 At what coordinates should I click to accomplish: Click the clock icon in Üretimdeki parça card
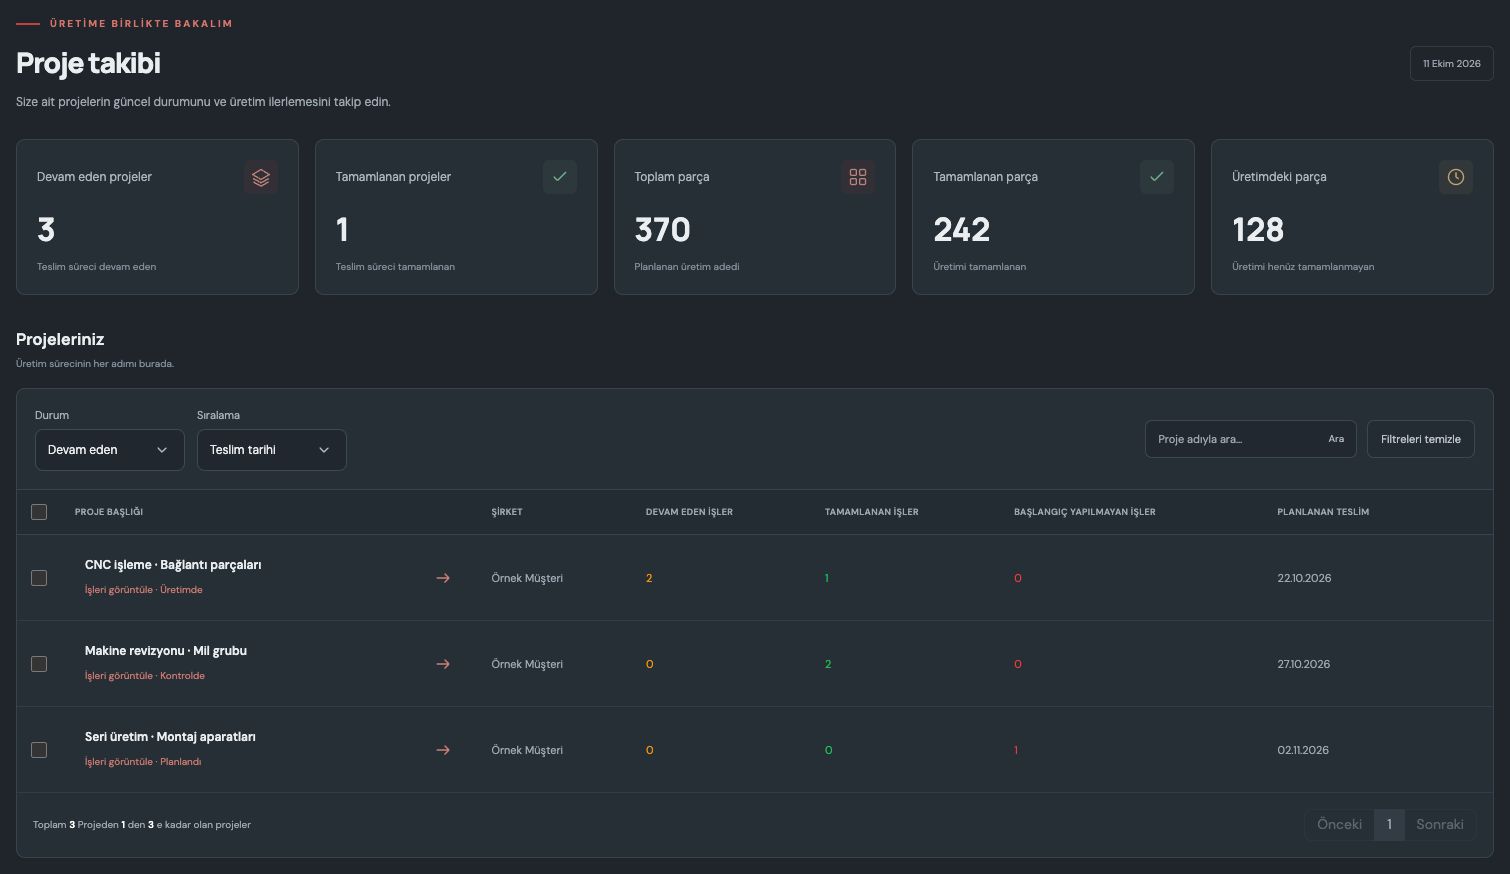pyautogui.click(x=1456, y=177)
